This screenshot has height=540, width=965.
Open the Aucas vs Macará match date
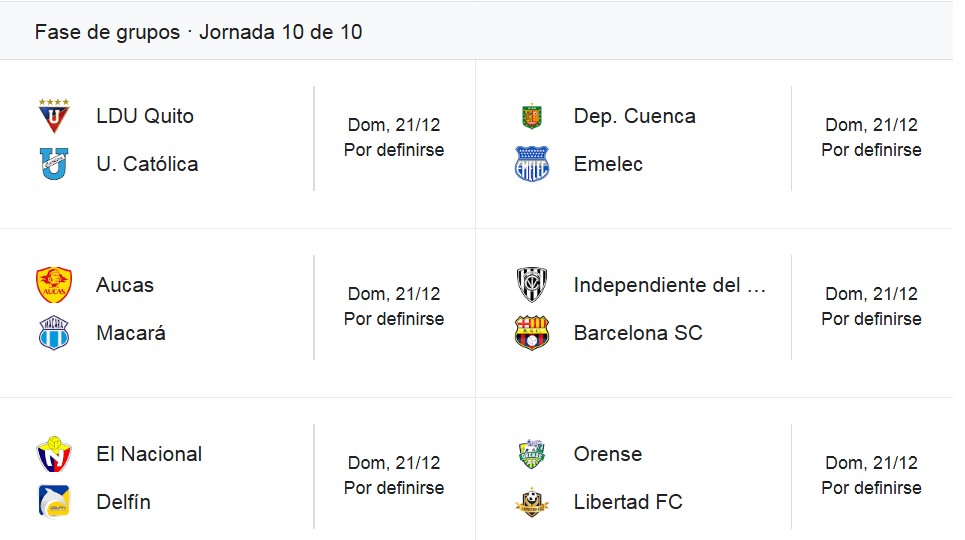click(394, 294)
